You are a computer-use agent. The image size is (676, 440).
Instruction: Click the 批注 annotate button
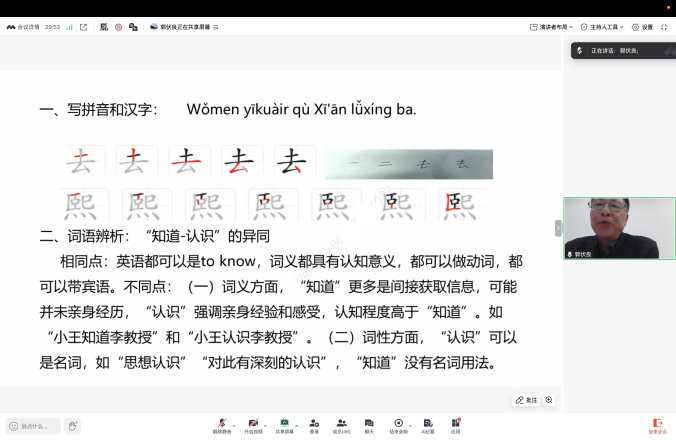coord(527,400)
